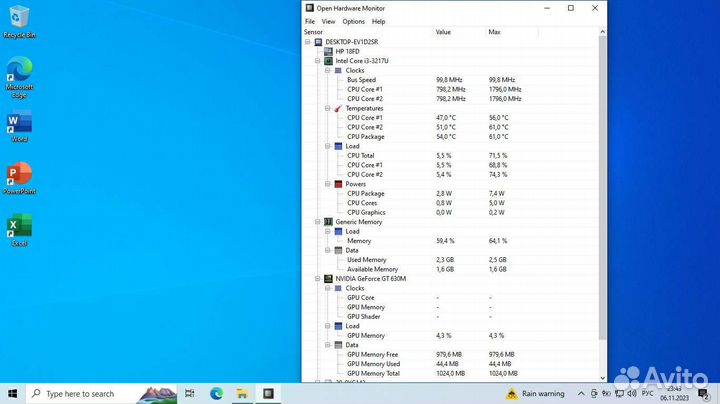The height and width of the screenshot is (404, 720).
Task: Collapse the Temperatures group
Action: (x=328, y=108)
